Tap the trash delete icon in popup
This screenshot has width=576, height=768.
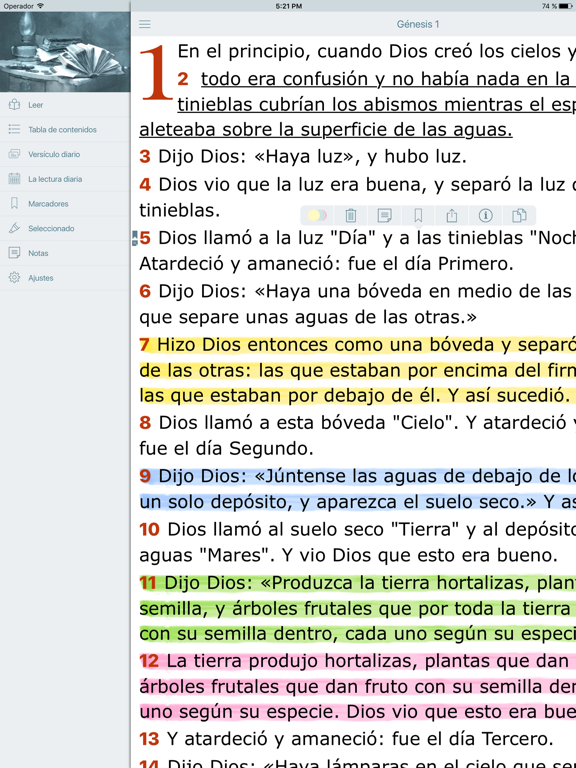[x=351, y=215]
